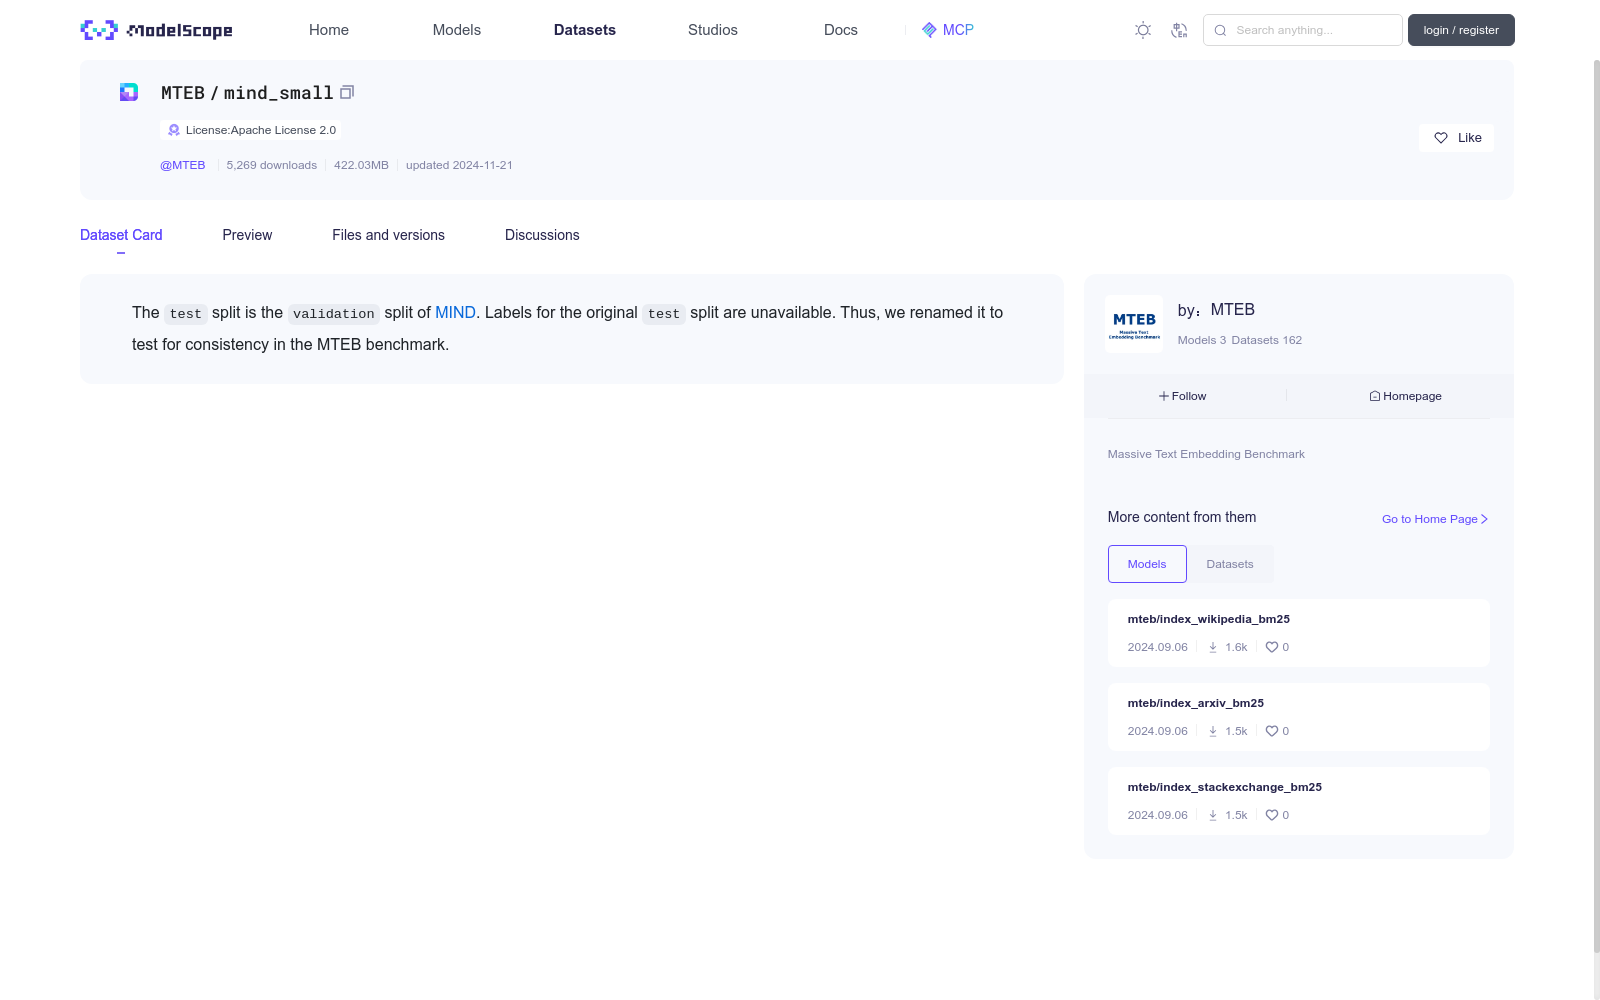This screenshot has width=1600, height=1000.
Task: Click the MTEB organization logo thumbnail
Action: pyautogui.click(x=1134, y=324)
